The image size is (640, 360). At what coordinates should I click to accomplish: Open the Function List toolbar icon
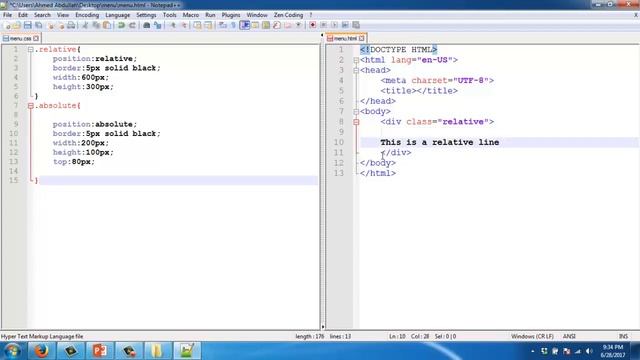click(x=277, y=25)
